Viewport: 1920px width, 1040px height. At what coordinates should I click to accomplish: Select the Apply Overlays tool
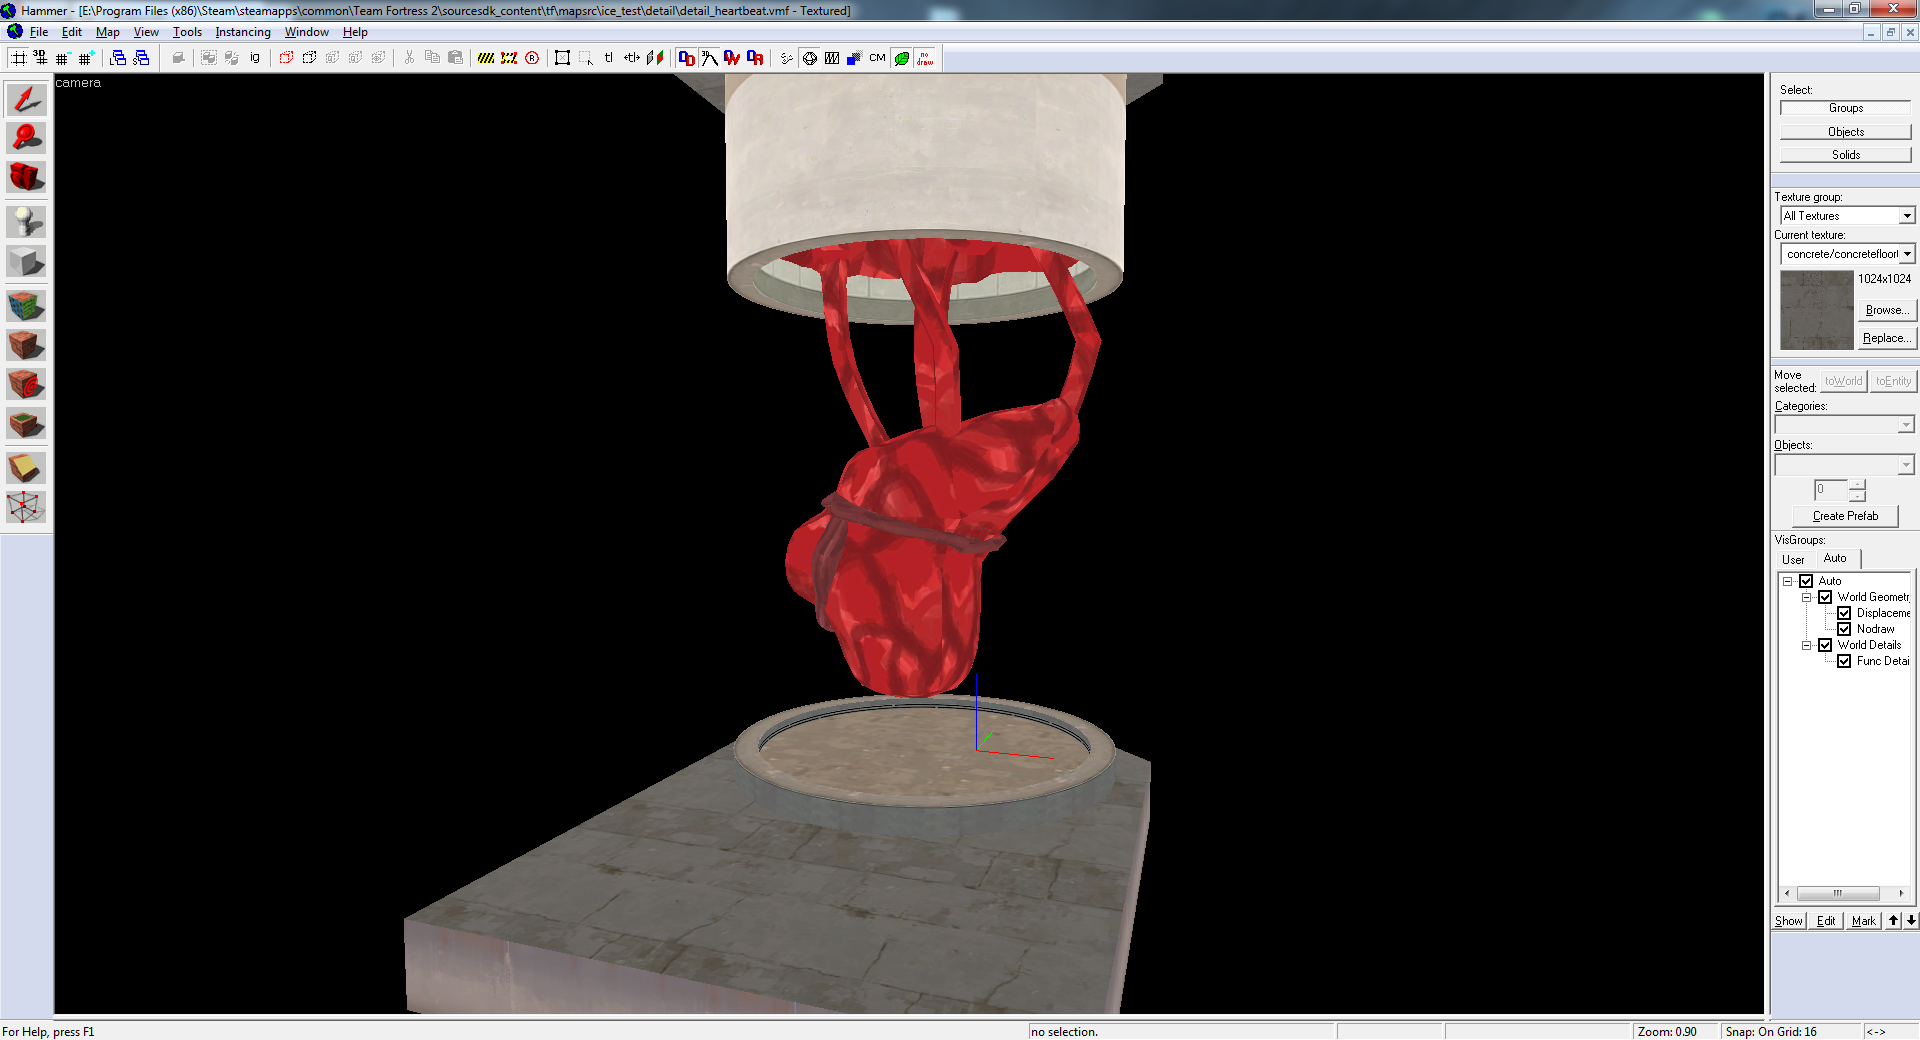click(x=26, y=424)
